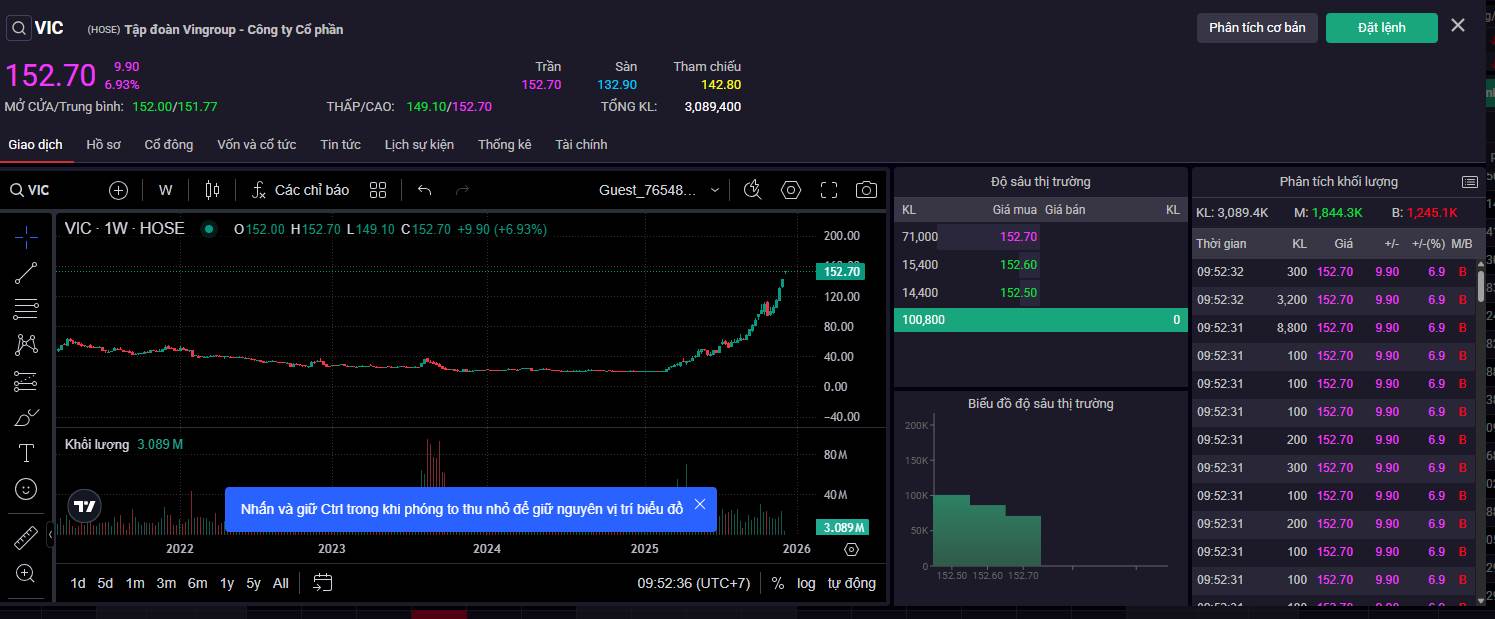Redo the last chart action
This screenshot has height=619, width=1495.
(x=462, y=190)
